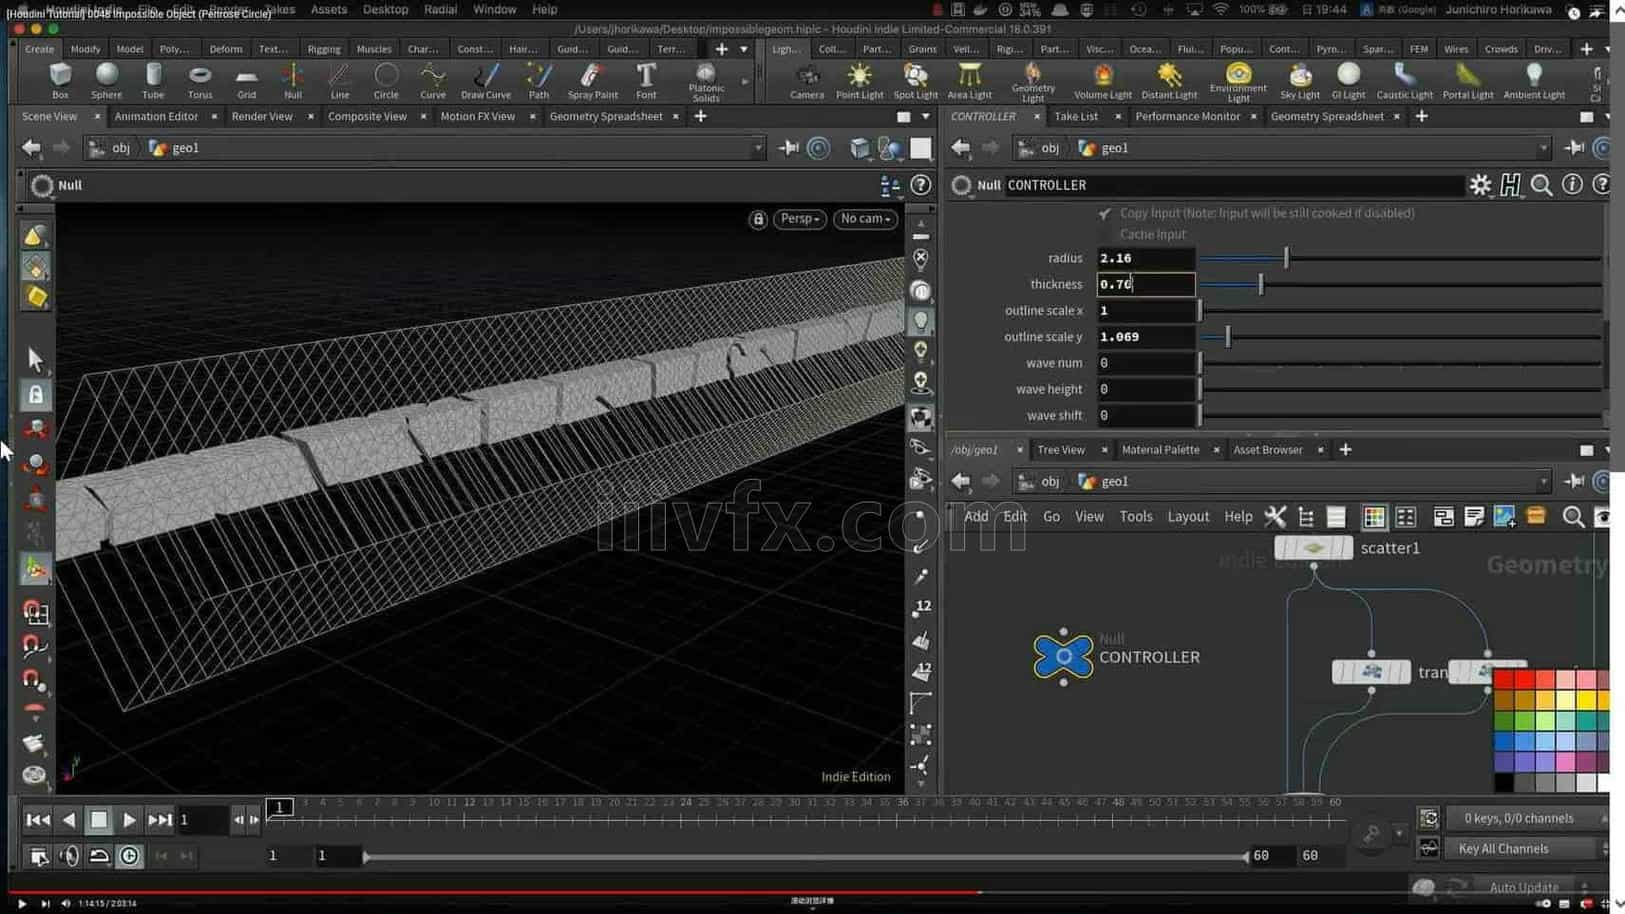Viewport: 1625px width, 914px height.
Task: Search parameters with the magnifier icon
Action: 1541,185
